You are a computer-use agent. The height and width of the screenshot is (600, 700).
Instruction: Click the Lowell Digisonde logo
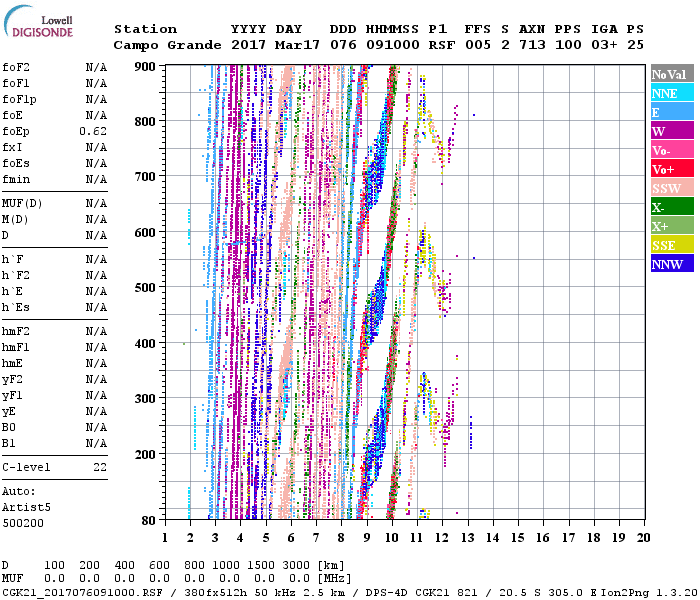point(38,22)
